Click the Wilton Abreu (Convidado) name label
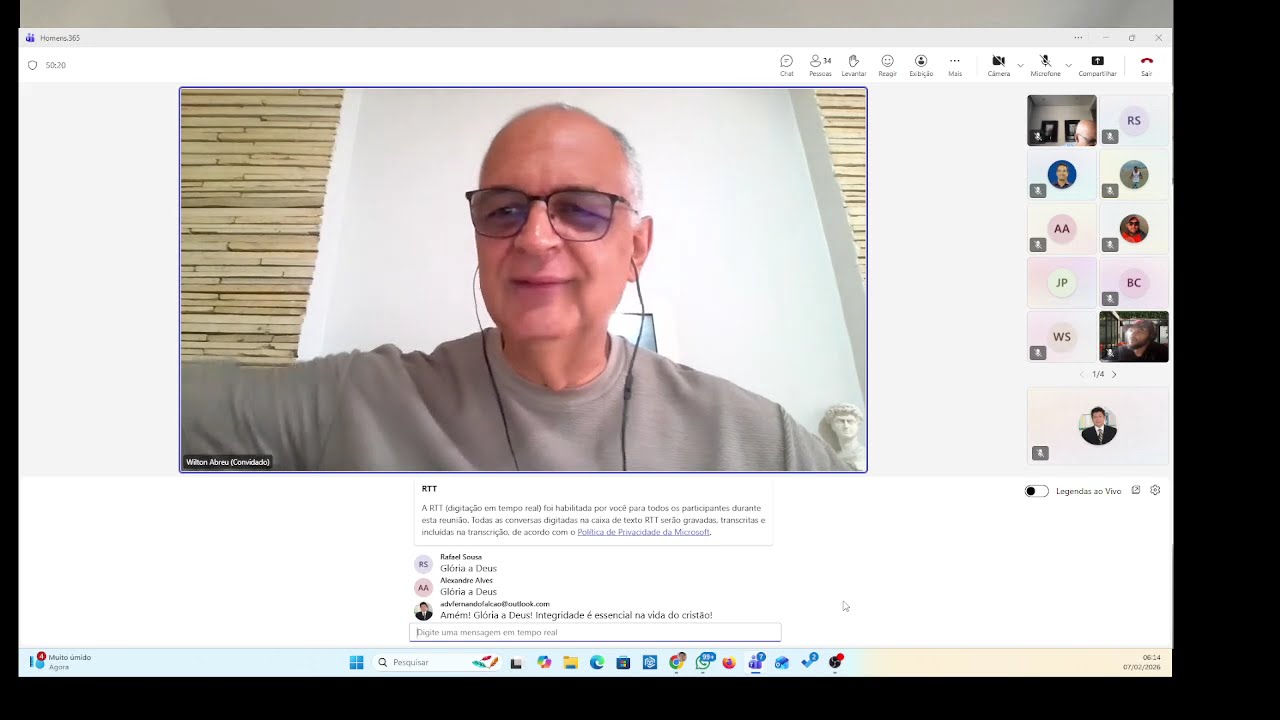The width and height of the screenshot is (1280, 720). 228,462
